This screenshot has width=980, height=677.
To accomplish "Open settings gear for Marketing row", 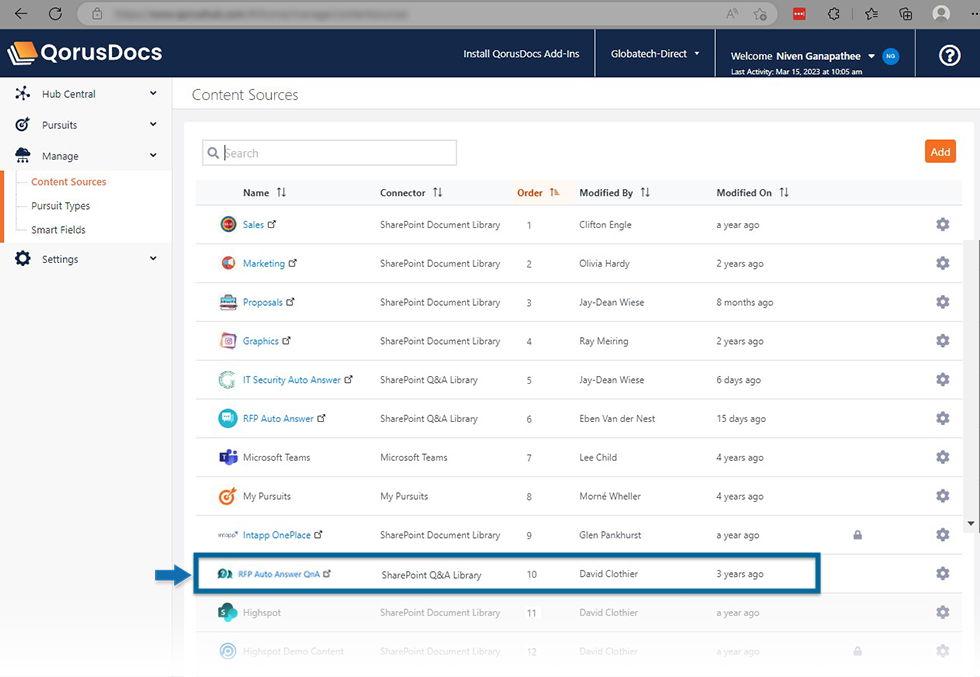I will tap(942, 263).
